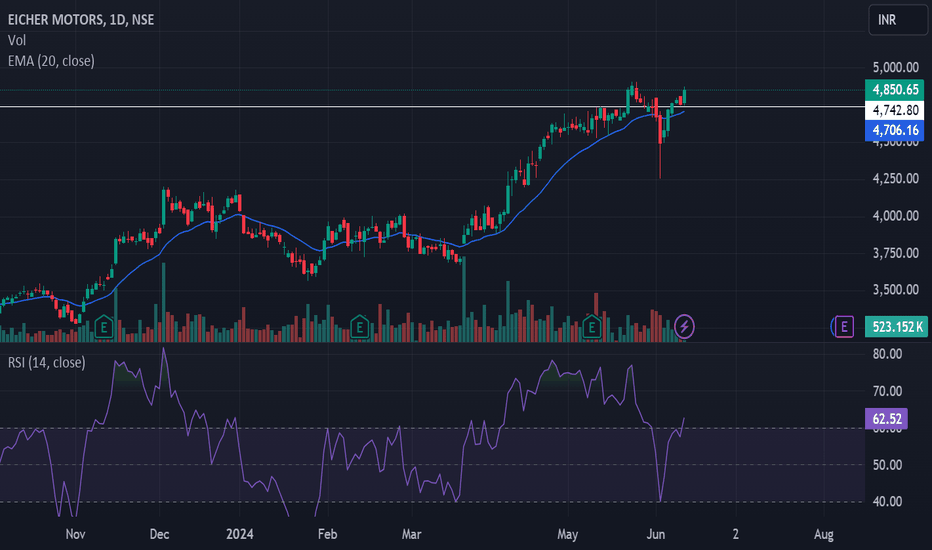Viewport: 932px width, 550px height.
Task: Click the 40.00 RSI axis label
Action: coord(887,501)
